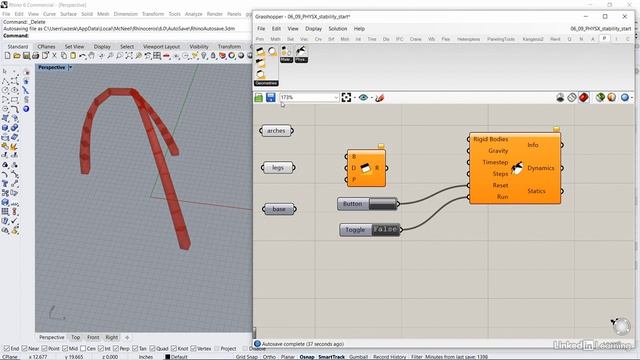
Task: Open the dropdown arrow beside the Zoom Extents icon
Action: [x=354, y=98]
